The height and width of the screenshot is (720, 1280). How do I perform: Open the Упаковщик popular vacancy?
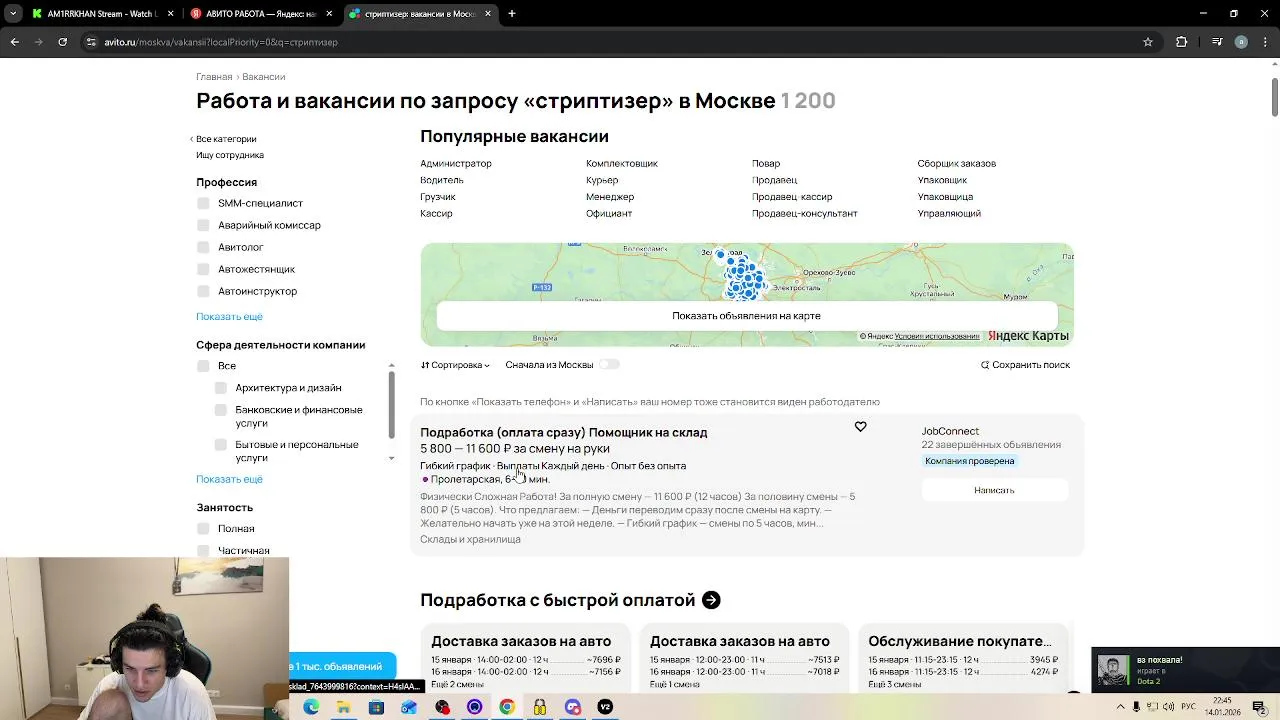942,180
